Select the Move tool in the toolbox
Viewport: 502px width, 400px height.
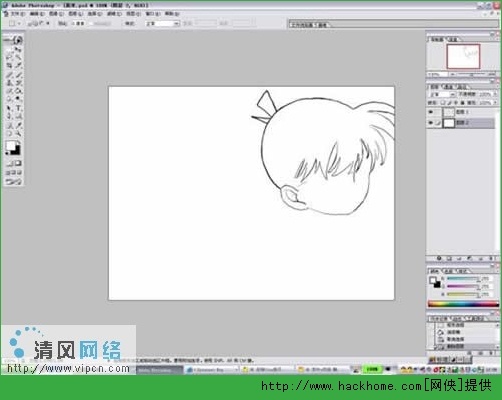19,49
